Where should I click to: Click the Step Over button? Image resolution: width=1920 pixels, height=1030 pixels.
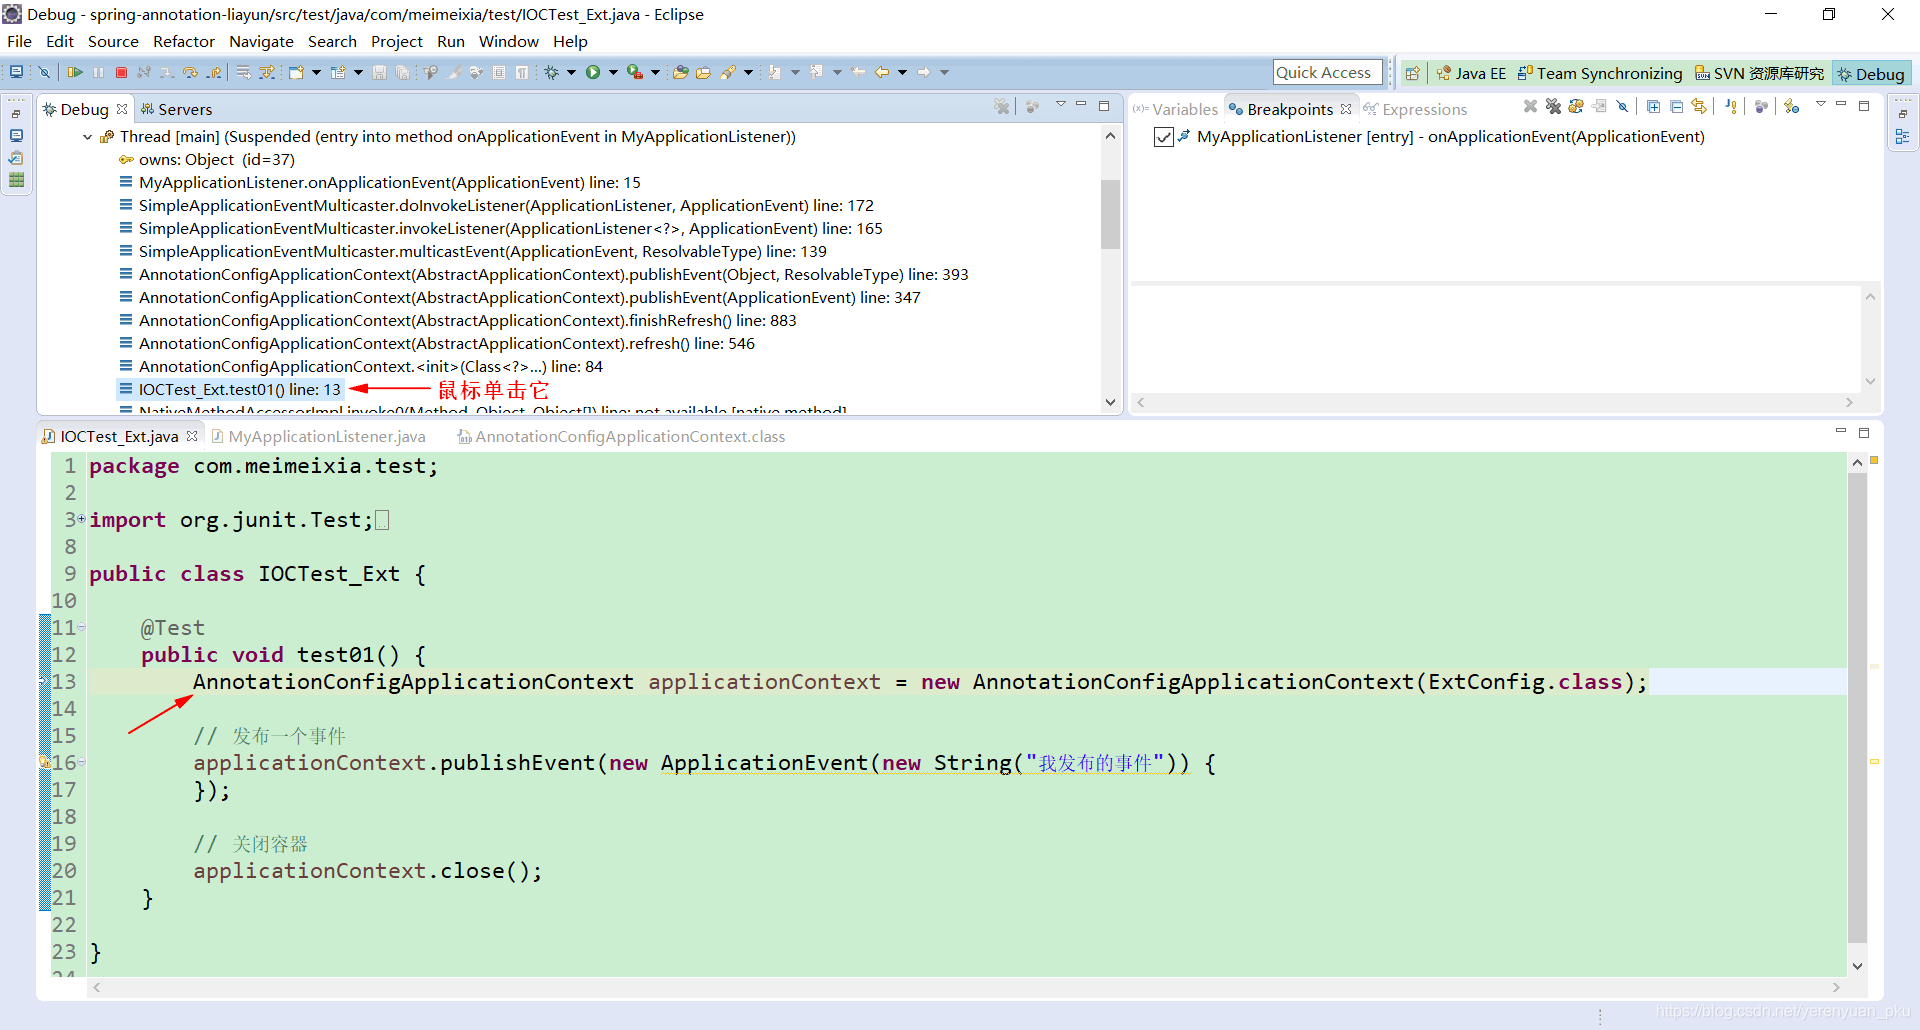click(x=190, y=72)
